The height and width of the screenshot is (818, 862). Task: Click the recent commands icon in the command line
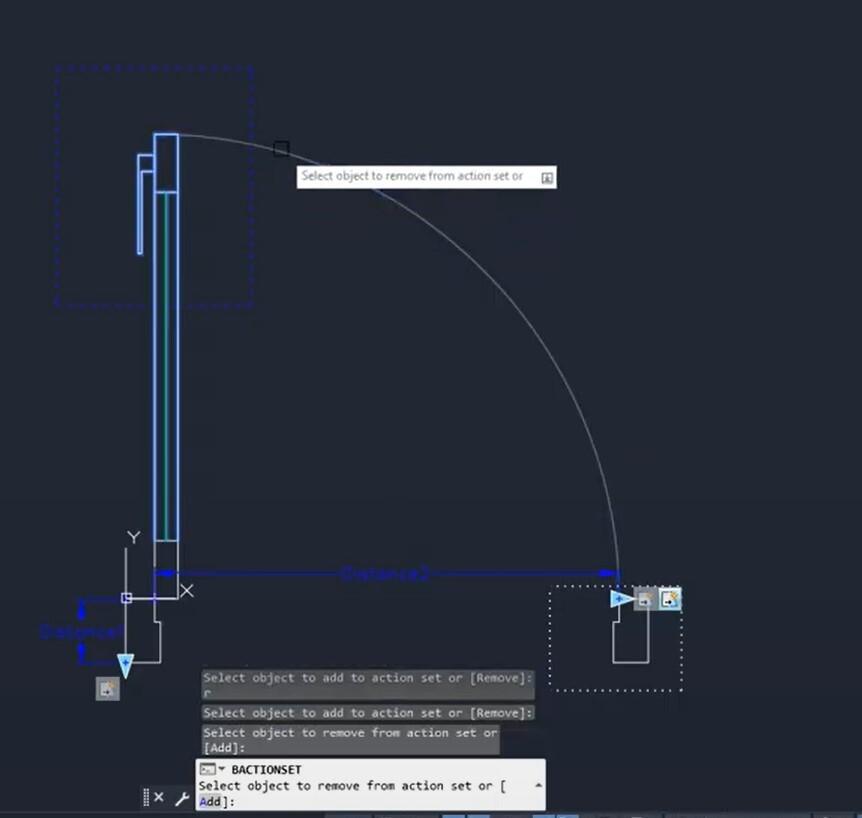(x=209, y=769)
